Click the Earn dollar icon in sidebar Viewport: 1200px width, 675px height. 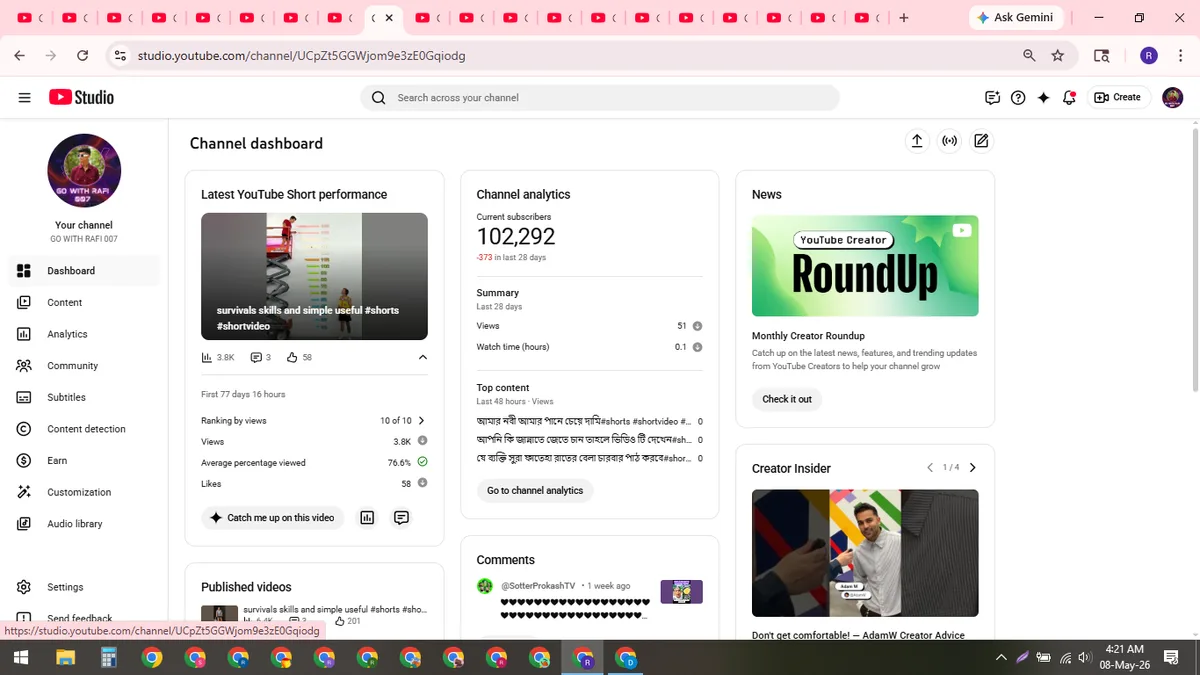click(24, 460)
